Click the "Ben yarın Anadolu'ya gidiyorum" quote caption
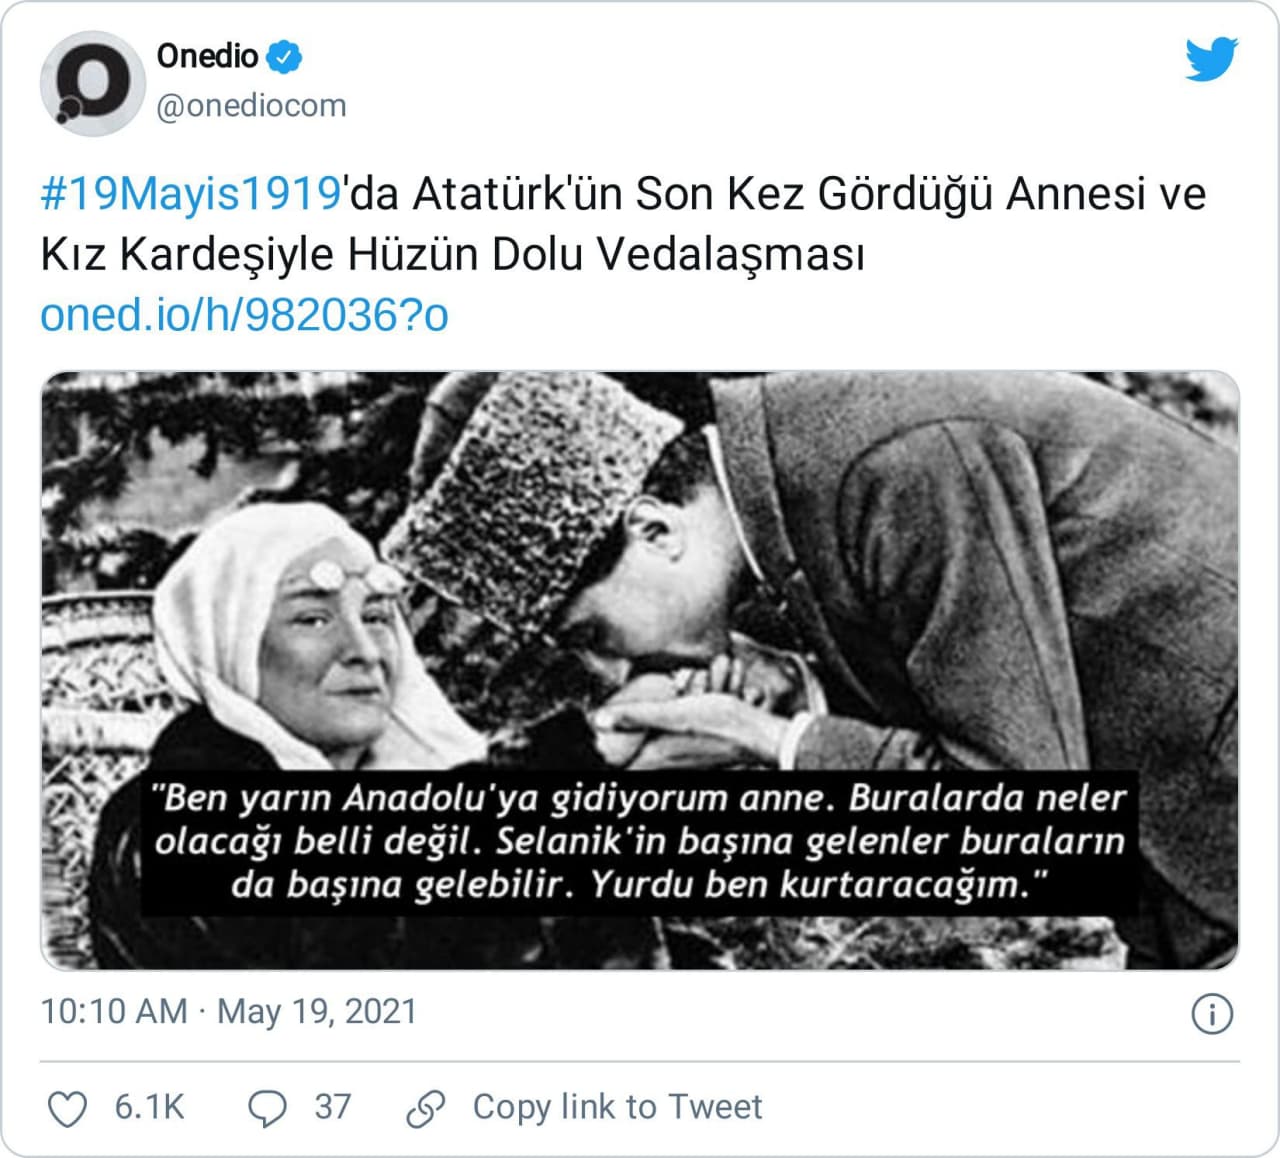The height and width of the screenshot is (1158, 1280). [x=640, y=842]
